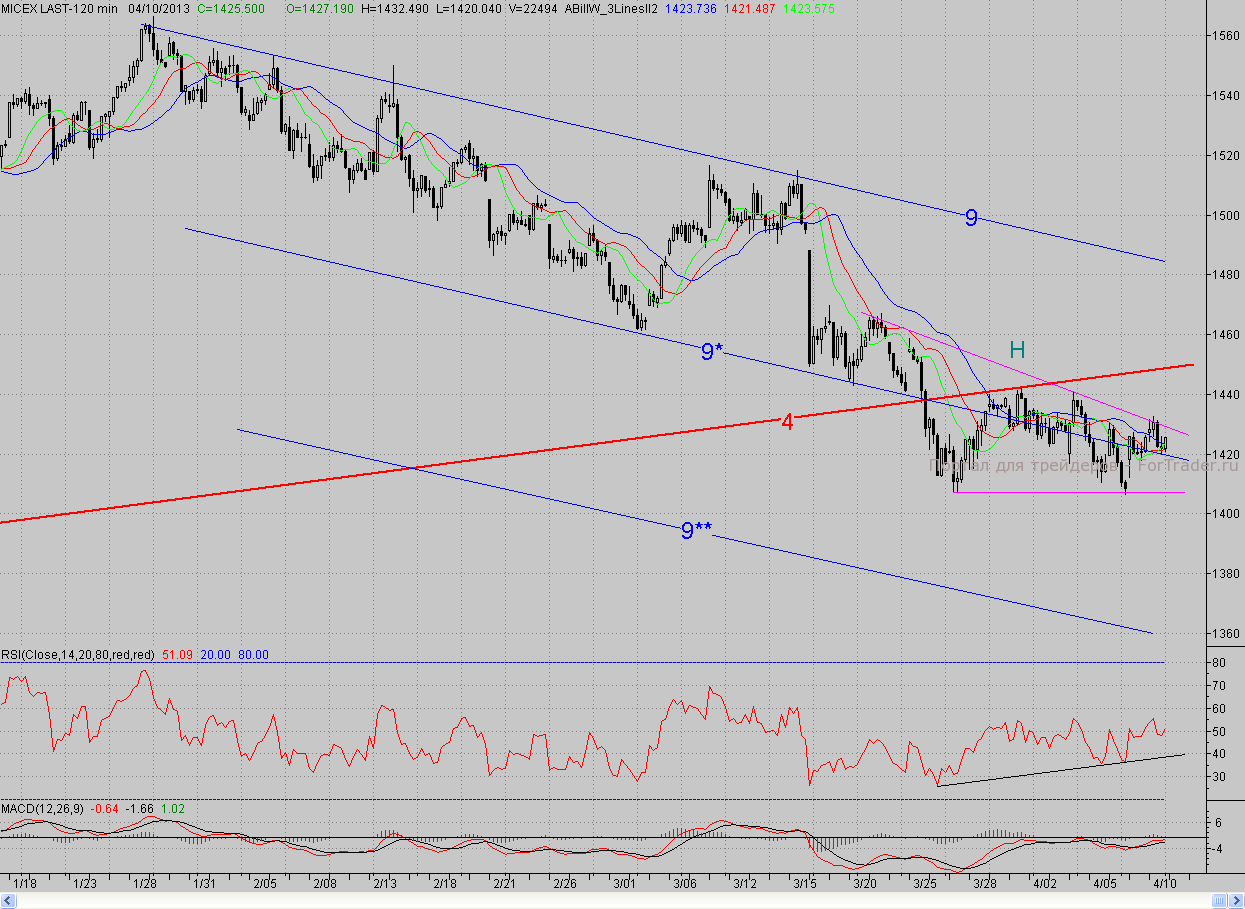1245x909 pixels.
Task: Click the blue channel label 9
Action: pyautogui.click(x=971, y=218)
